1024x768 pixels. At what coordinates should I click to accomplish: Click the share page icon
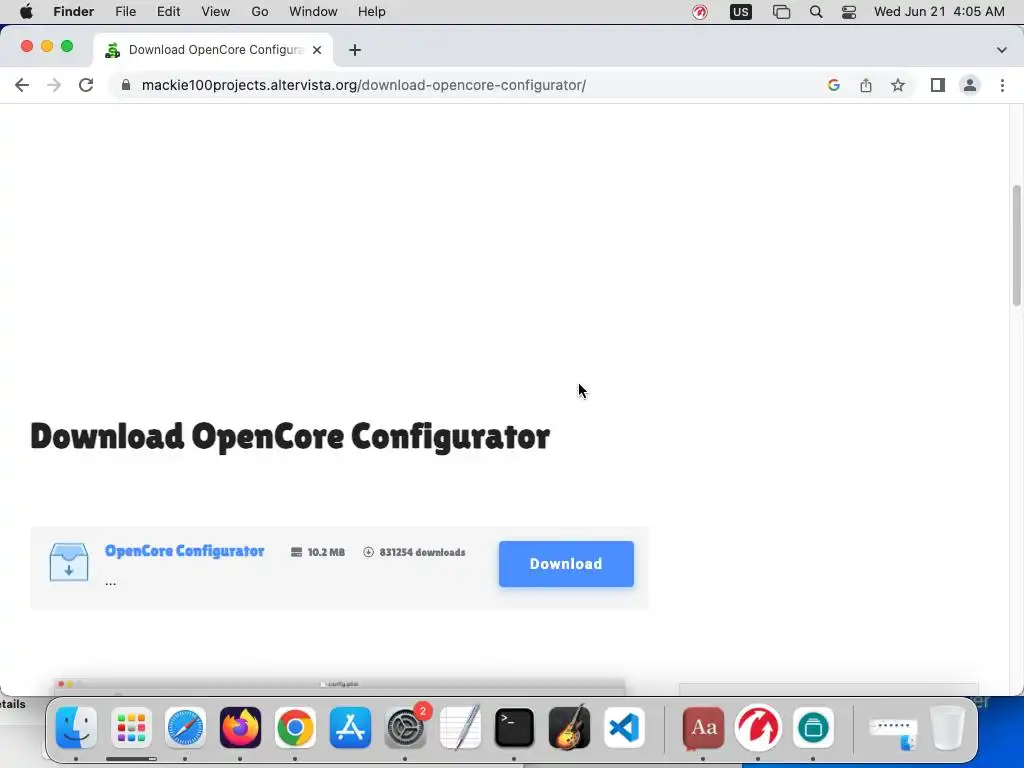[x=865, y=85]
